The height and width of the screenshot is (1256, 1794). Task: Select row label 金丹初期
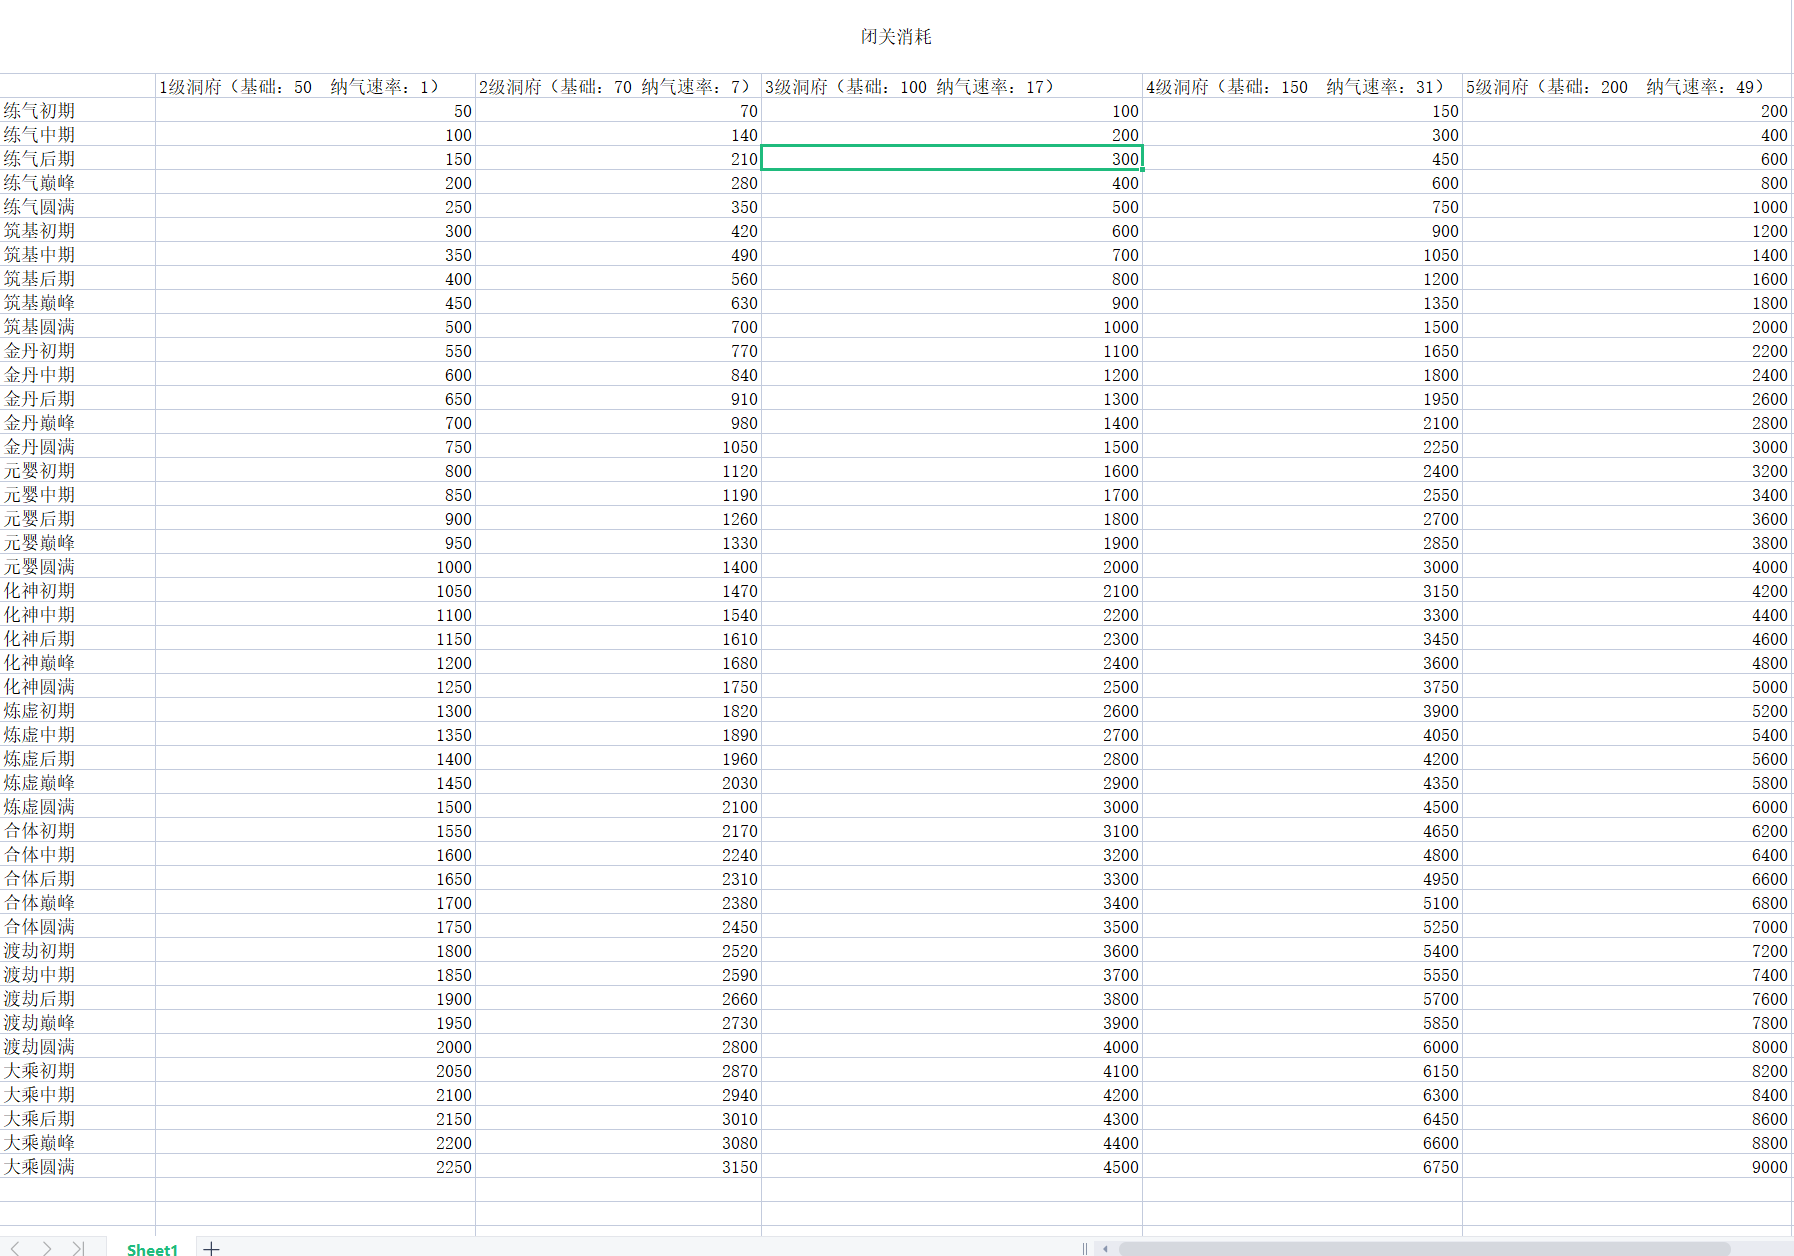[x=77, y=350]
